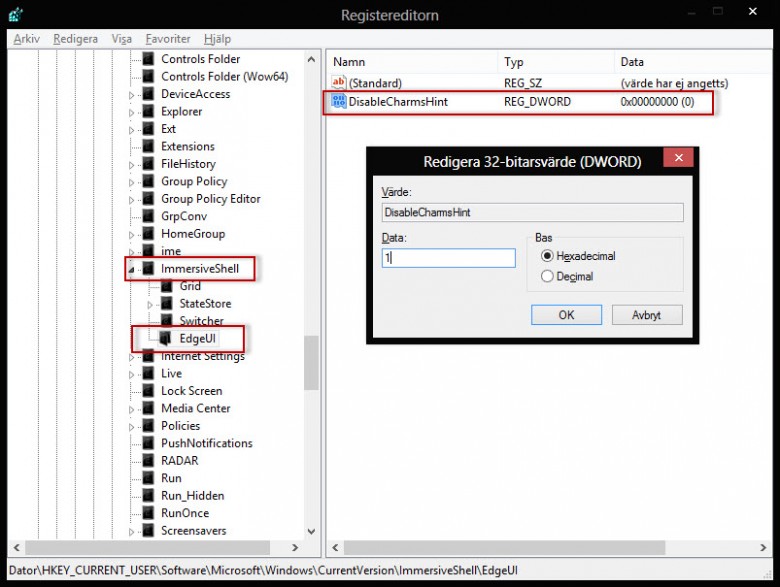Select the Decimal base radio button
Viewport: 780px width, 587px height.
(x=547, y=276)
